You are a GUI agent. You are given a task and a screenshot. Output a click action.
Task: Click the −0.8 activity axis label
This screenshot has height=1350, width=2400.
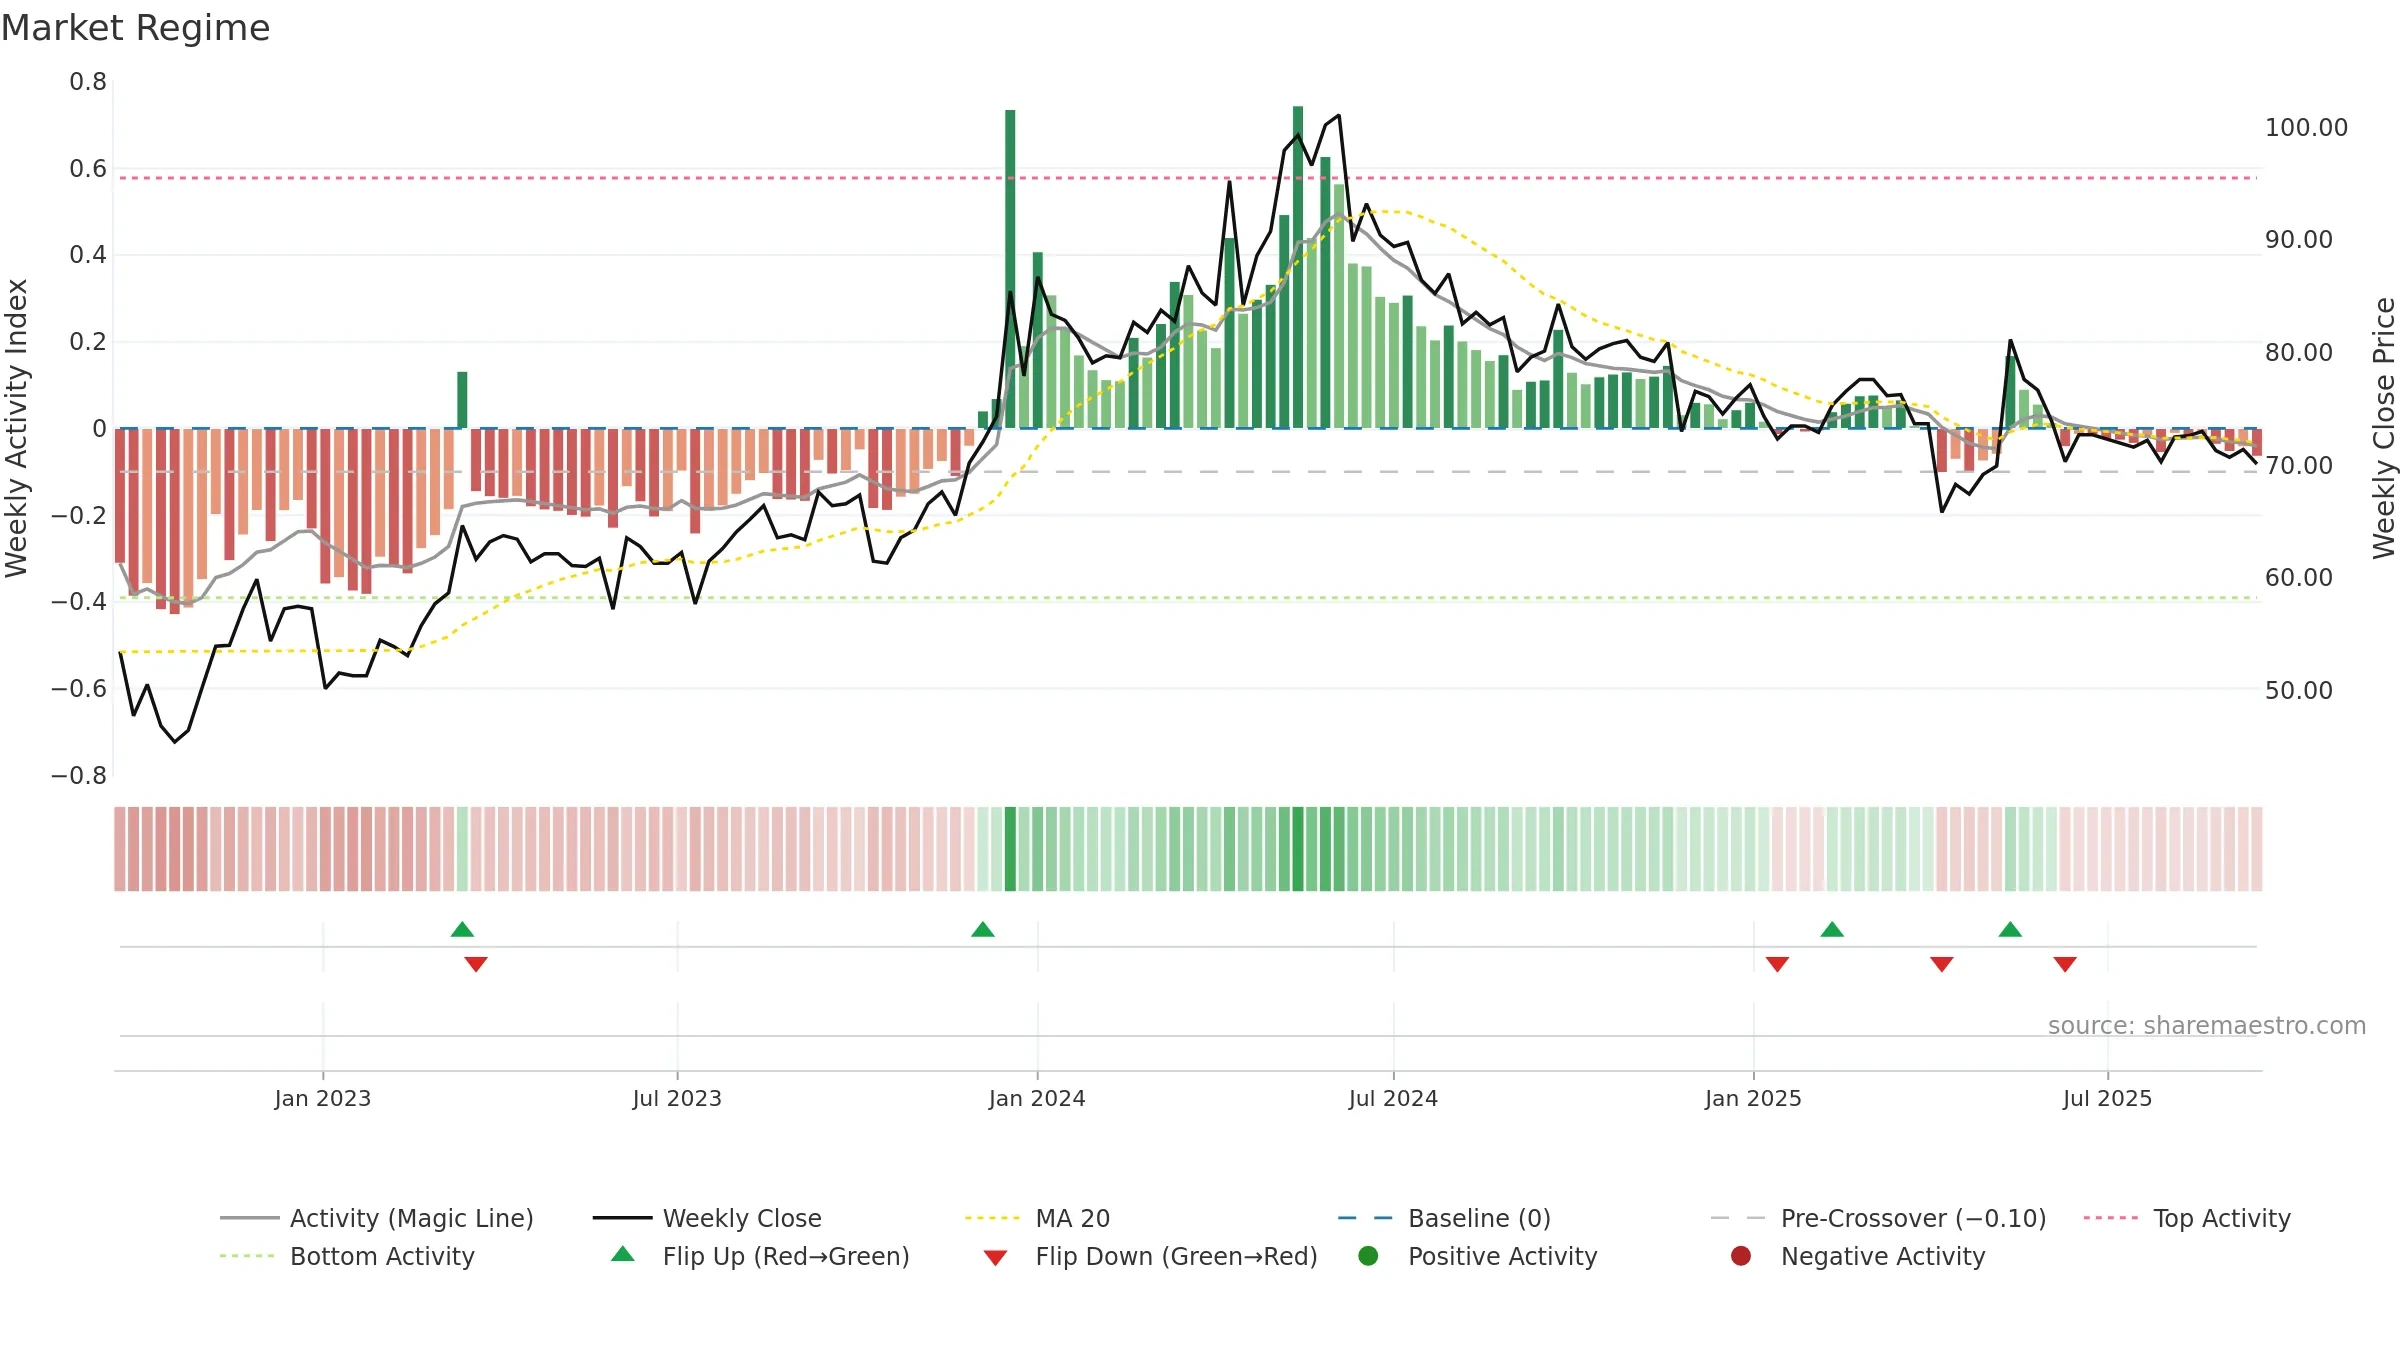[79, 775]
